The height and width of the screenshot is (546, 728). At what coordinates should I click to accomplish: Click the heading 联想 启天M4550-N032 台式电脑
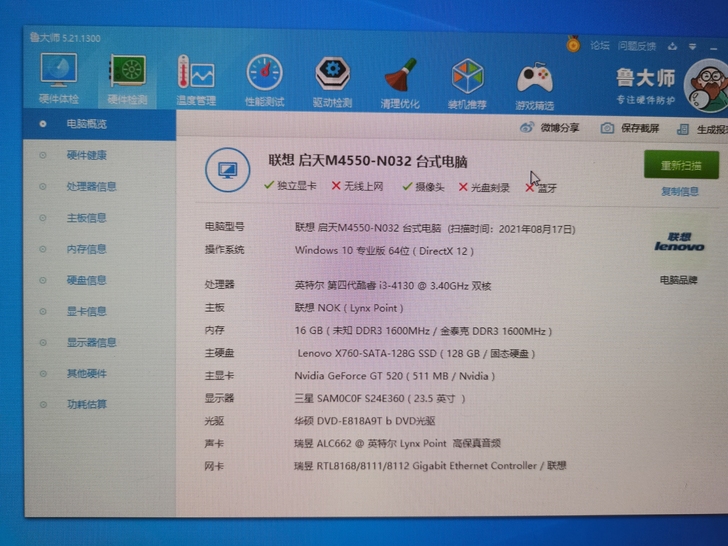(x=368, y=161)
